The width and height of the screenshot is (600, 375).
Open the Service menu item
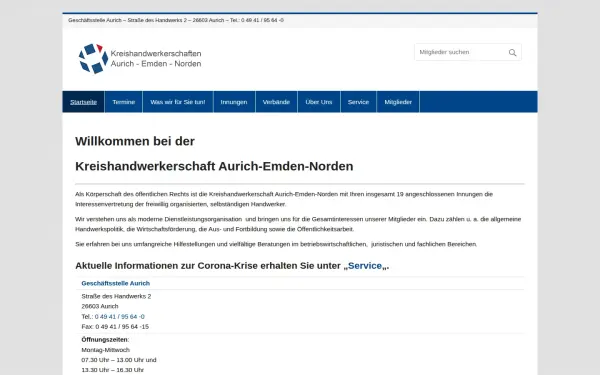(x=359, y=102)
